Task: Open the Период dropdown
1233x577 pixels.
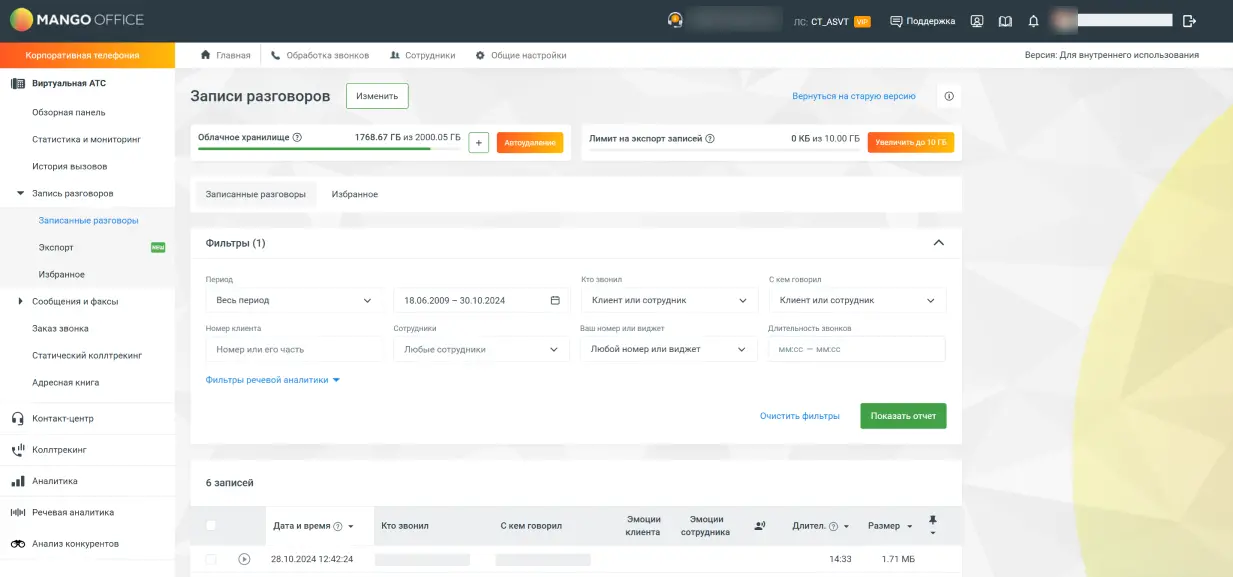Action: coord(294,300)
